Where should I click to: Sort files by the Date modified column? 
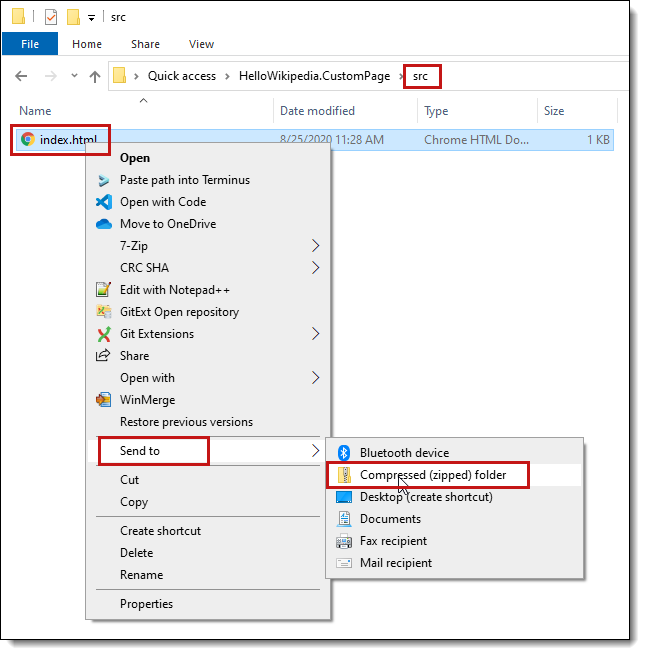coord(317,111)
